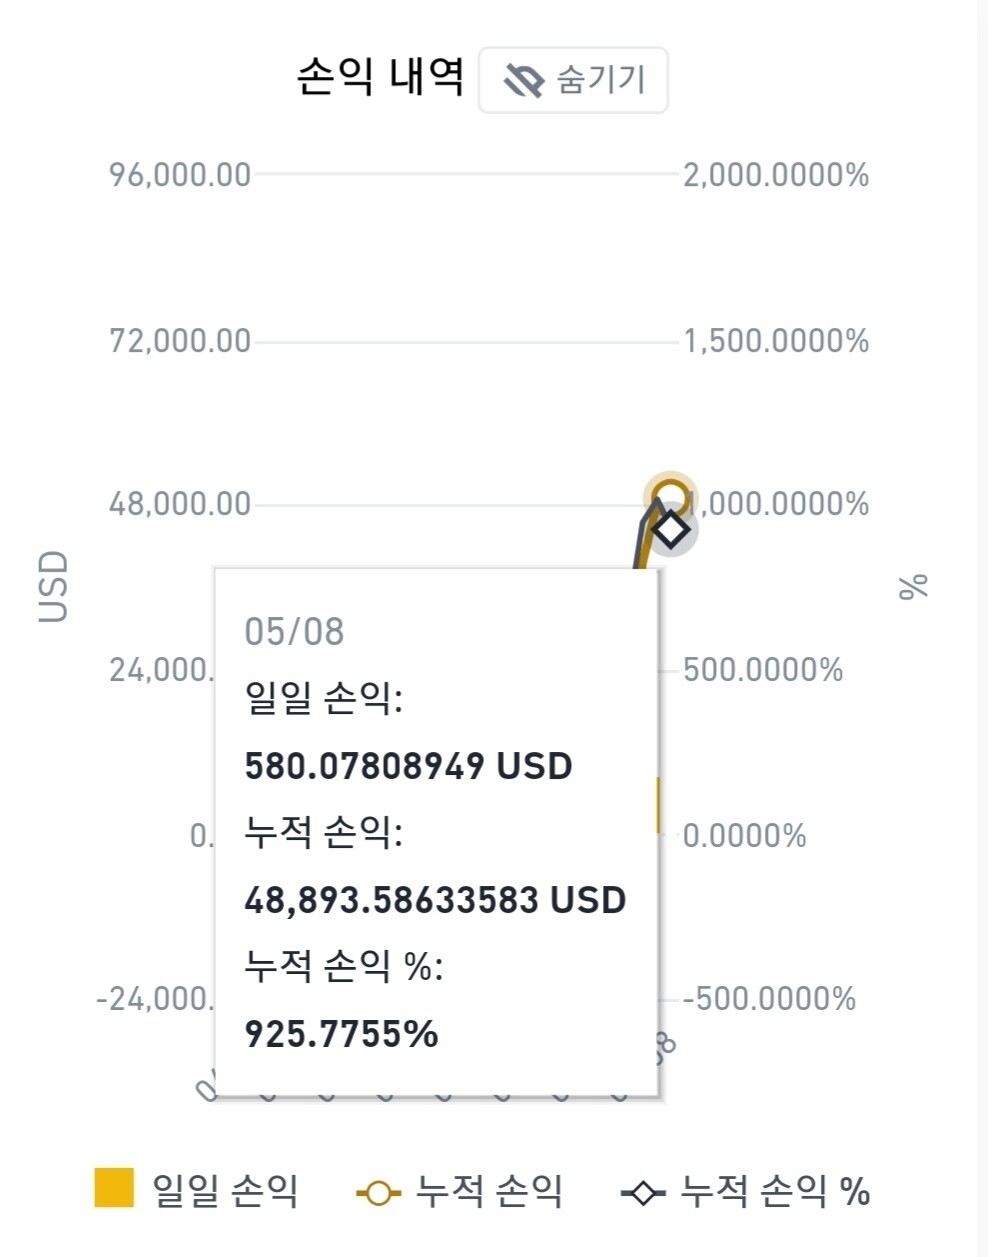Click the 580.07808949 USD daily profit value
The width and height of the screenshot is (988, 1257).
pyautogui.click(x=408, y=766)
